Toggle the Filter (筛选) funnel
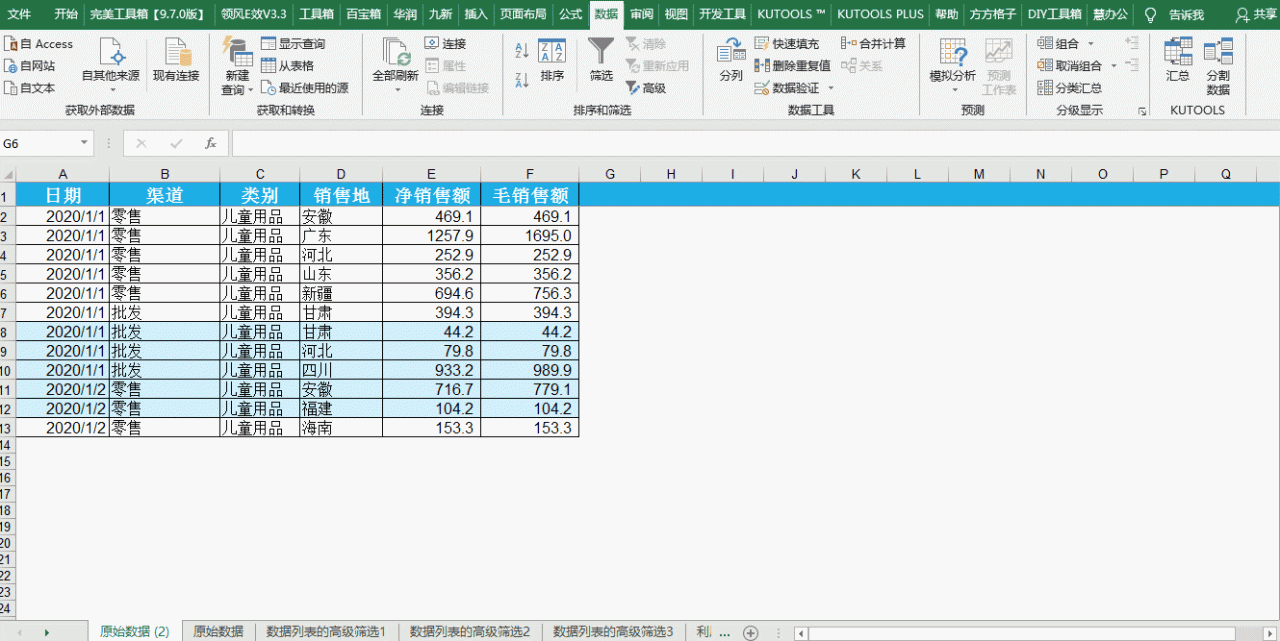Viewport: 1280px width, 641px height. click(x=601, y=60)
